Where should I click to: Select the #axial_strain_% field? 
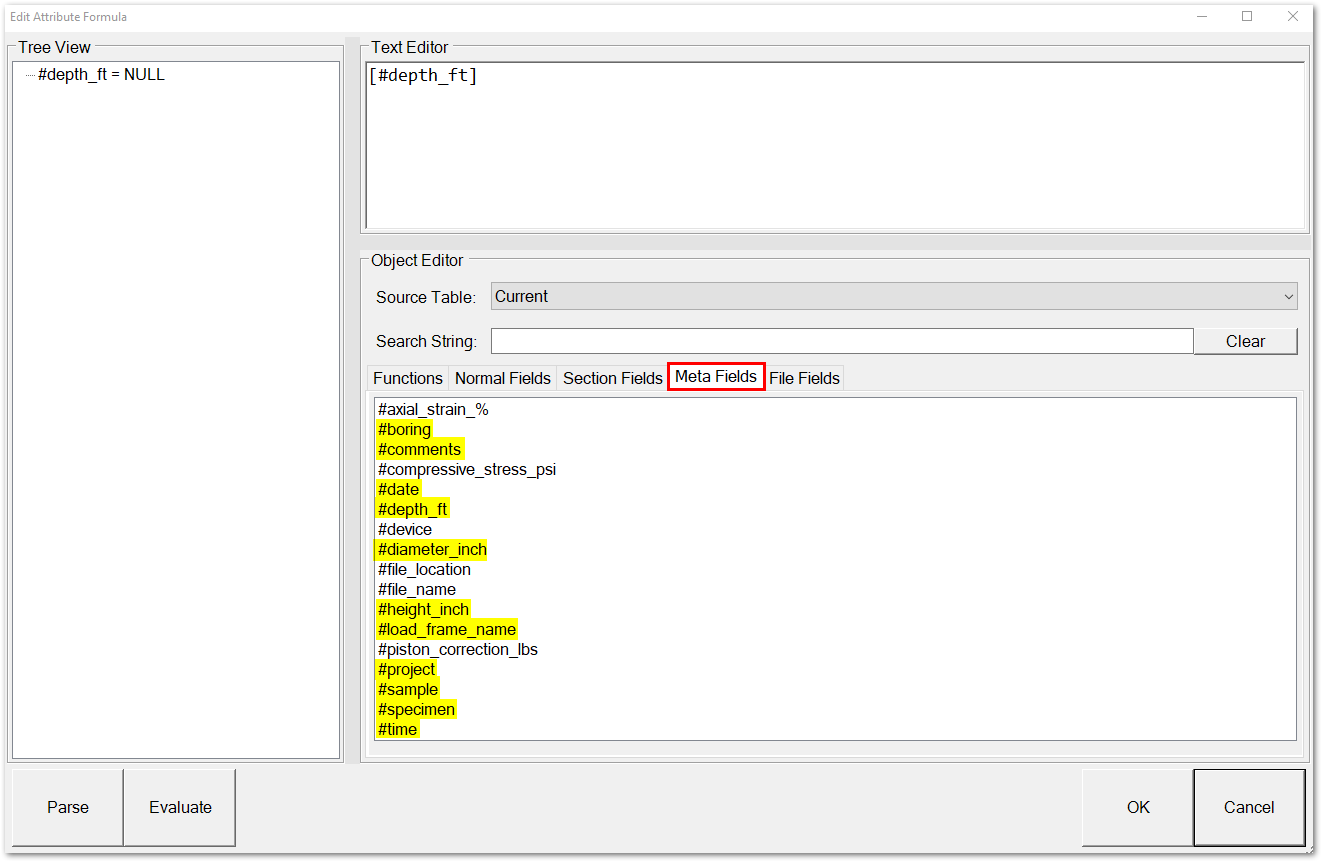(x=433, y=409)
